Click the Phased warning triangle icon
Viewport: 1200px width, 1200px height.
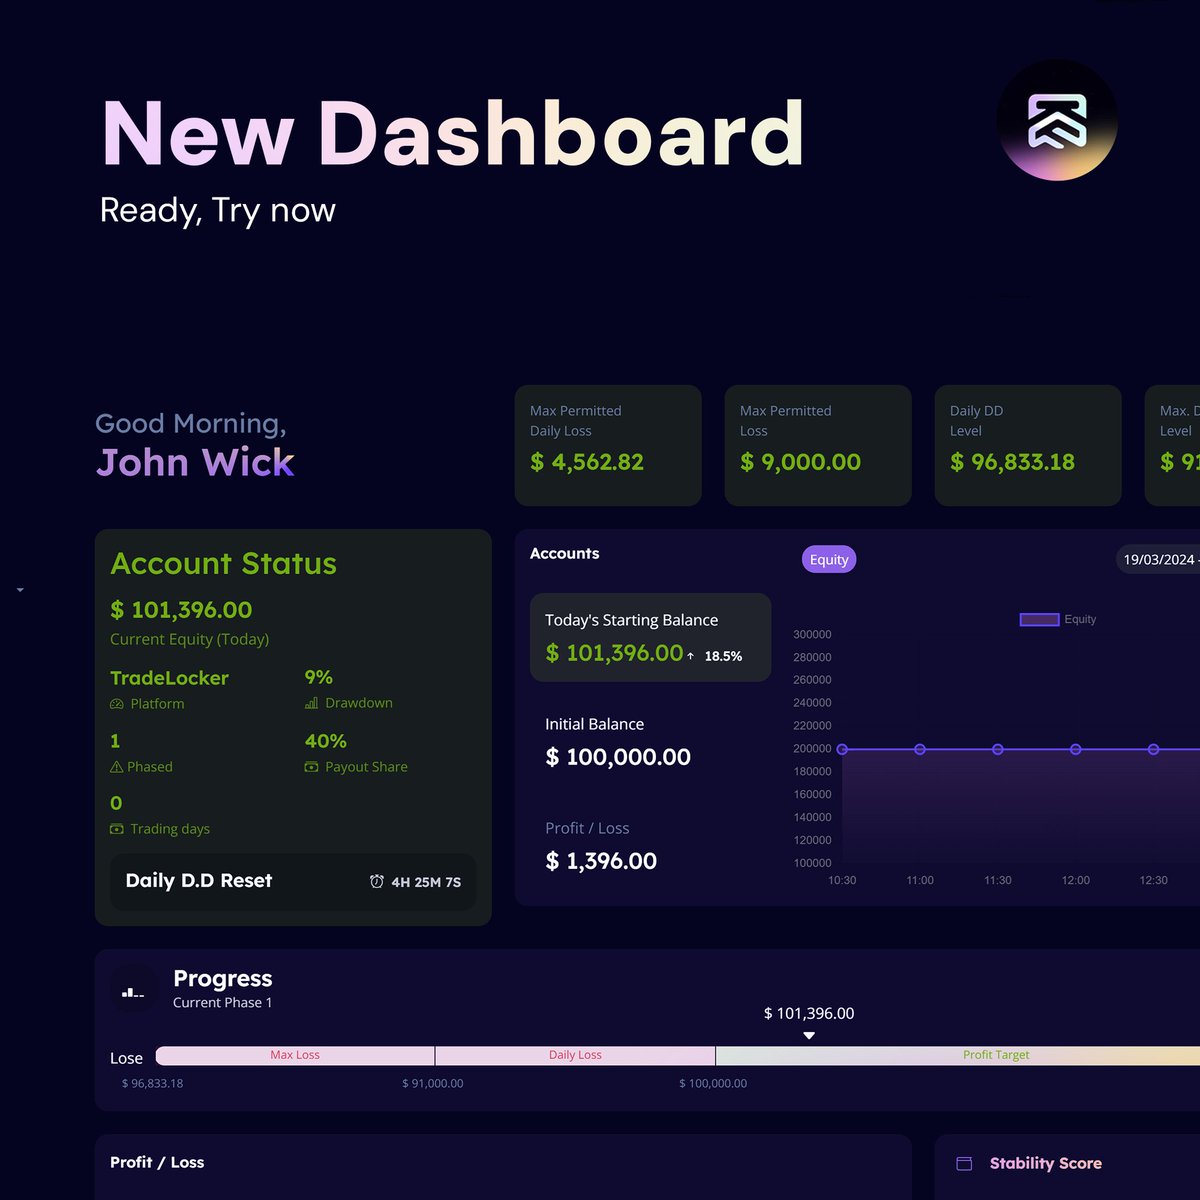tap(117, 767)
